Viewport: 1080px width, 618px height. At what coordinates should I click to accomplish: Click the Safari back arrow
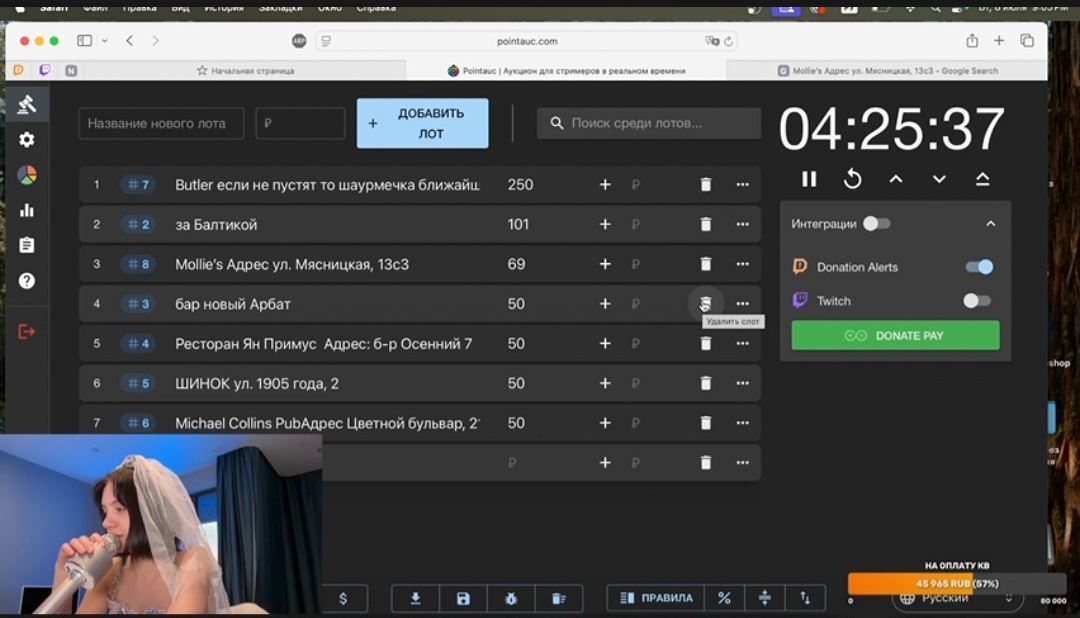pyautogui.click(x=129, y=41)
